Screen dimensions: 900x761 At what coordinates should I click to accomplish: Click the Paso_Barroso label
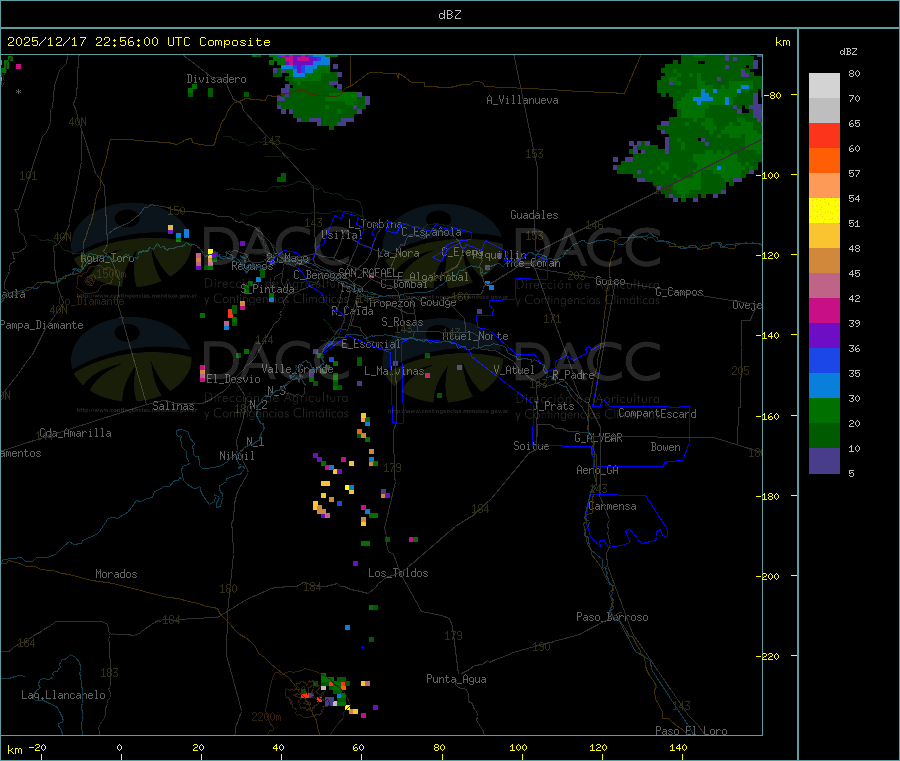coord(612,617)
